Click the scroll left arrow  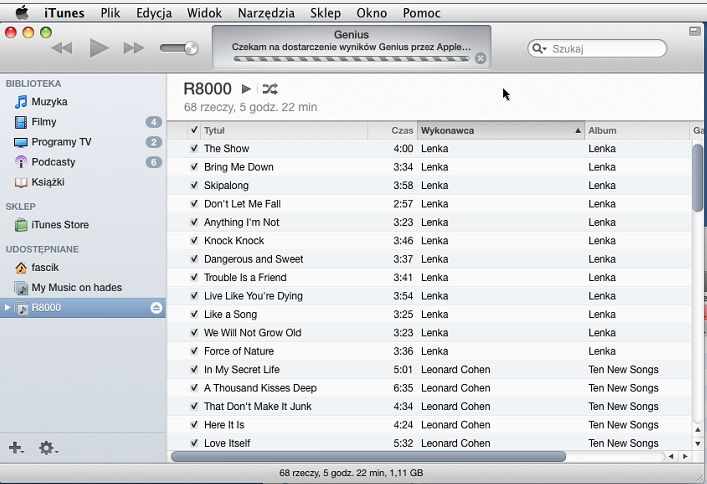click(x=671, y=456)
